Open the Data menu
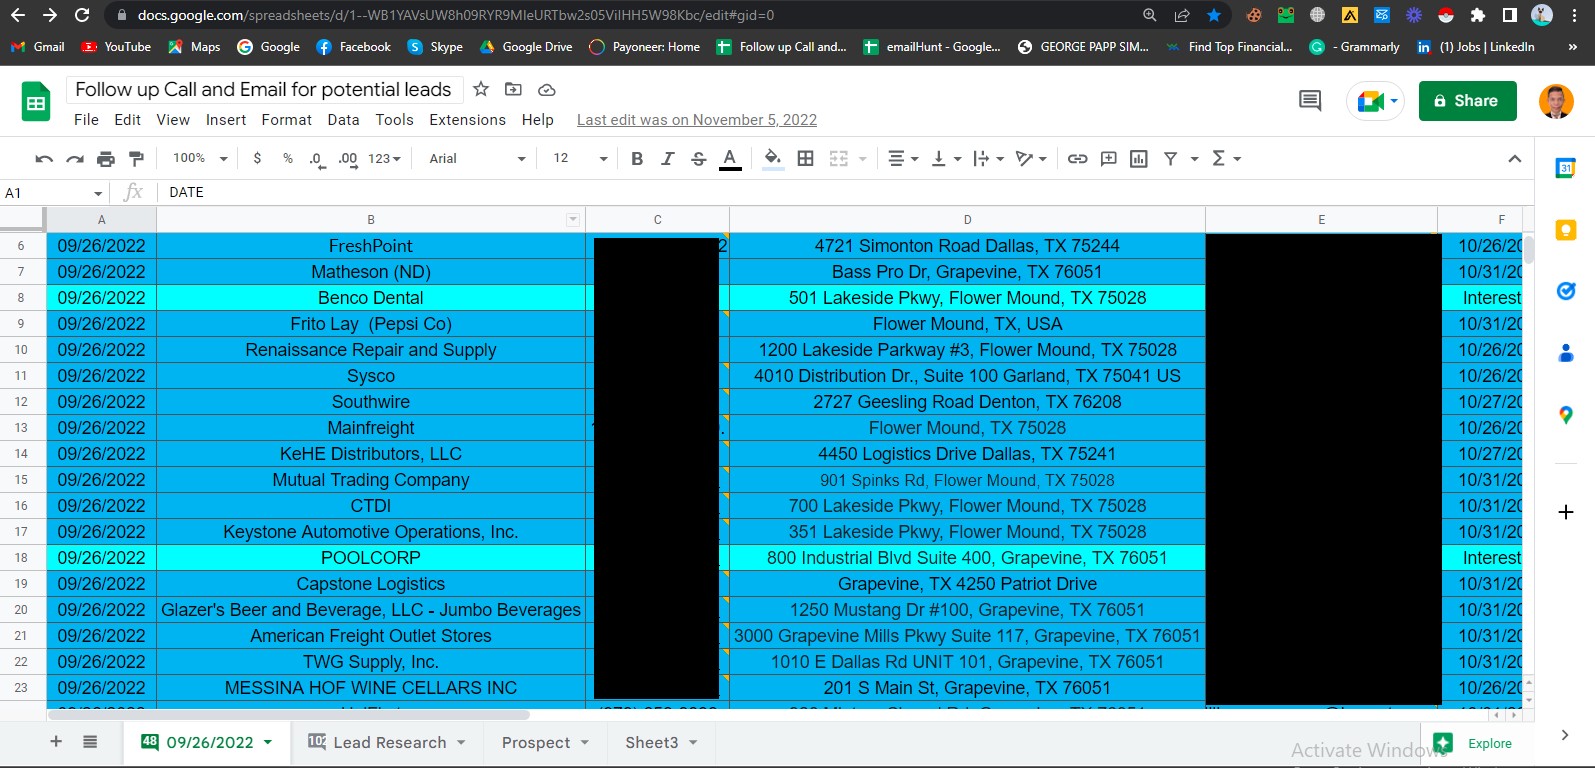This screenshot has width=1595, height=768. (343, 120)
